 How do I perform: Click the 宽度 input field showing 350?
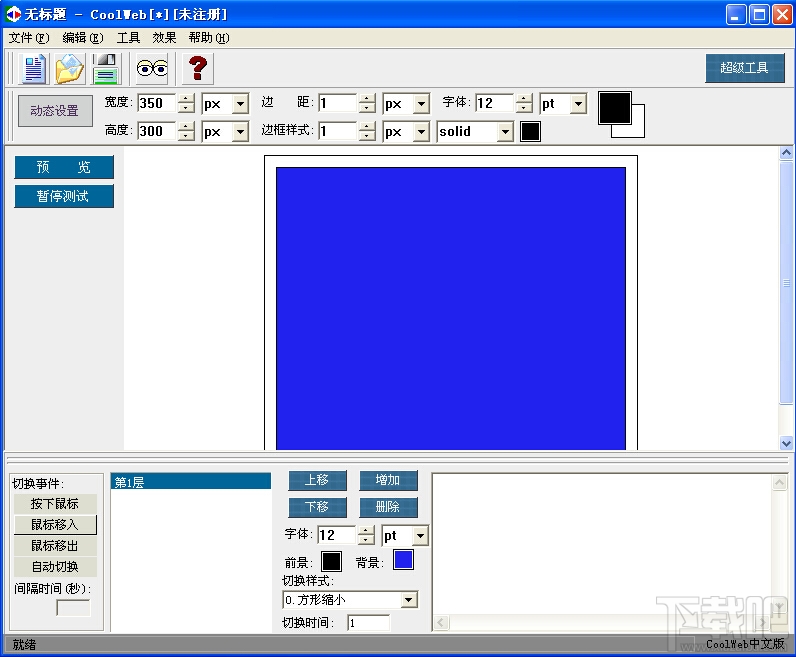click(157, 103)
